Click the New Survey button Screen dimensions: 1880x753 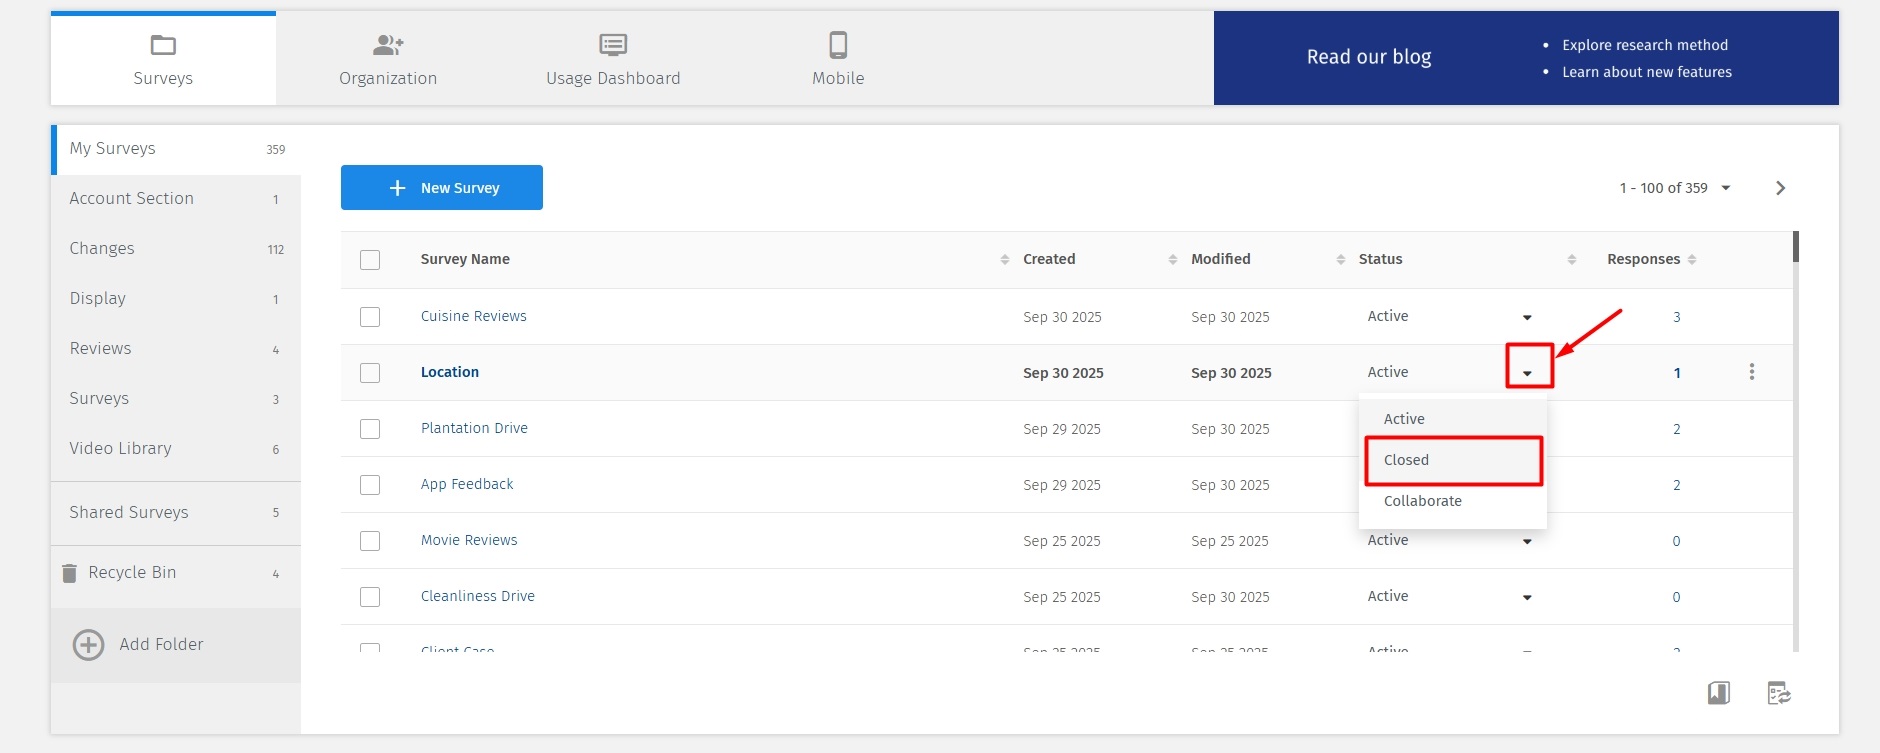click(x=442, y=188)
